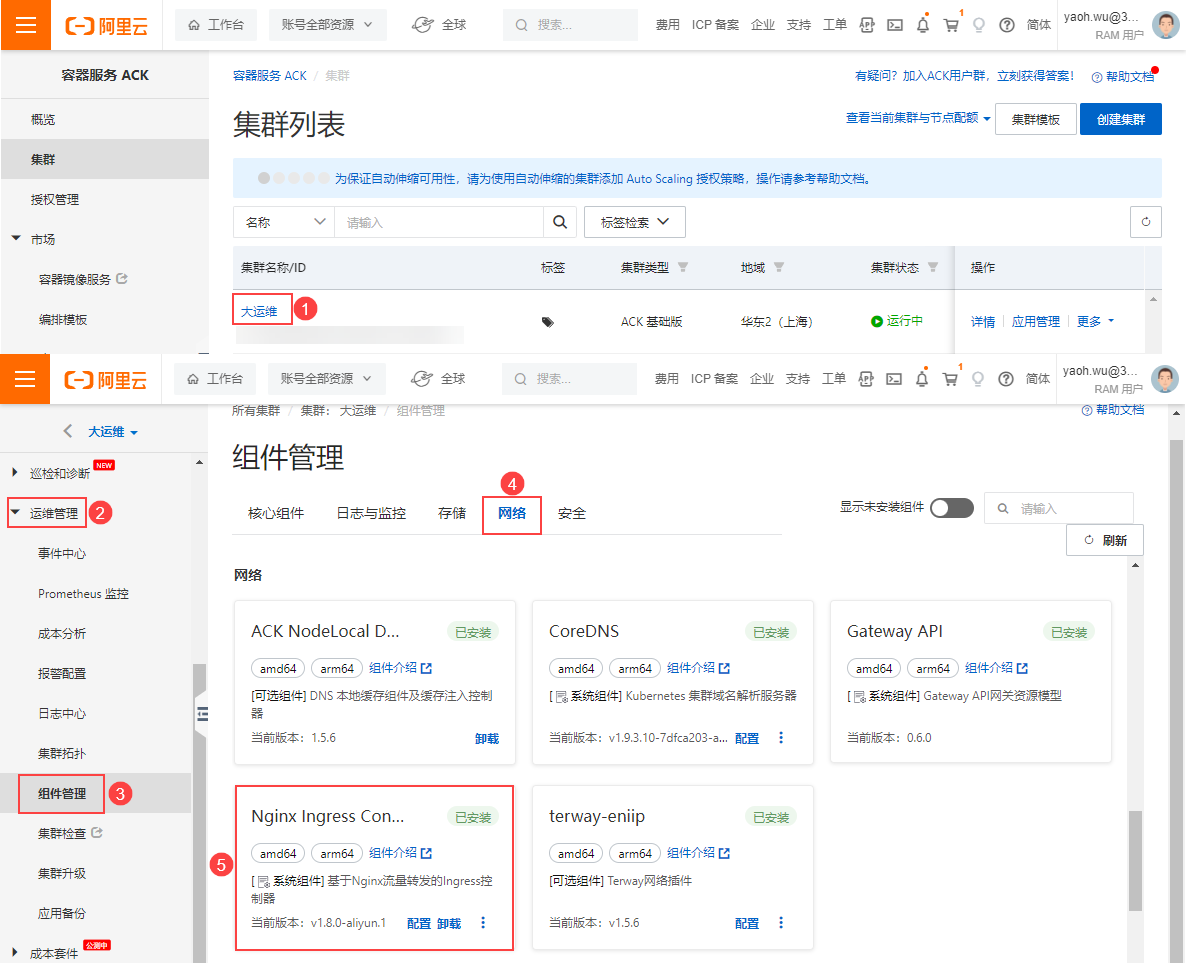Image resolution: width=1186 pixels, height=963 pixels.
Task: Switch to 存储 tab
Action: 452,513
